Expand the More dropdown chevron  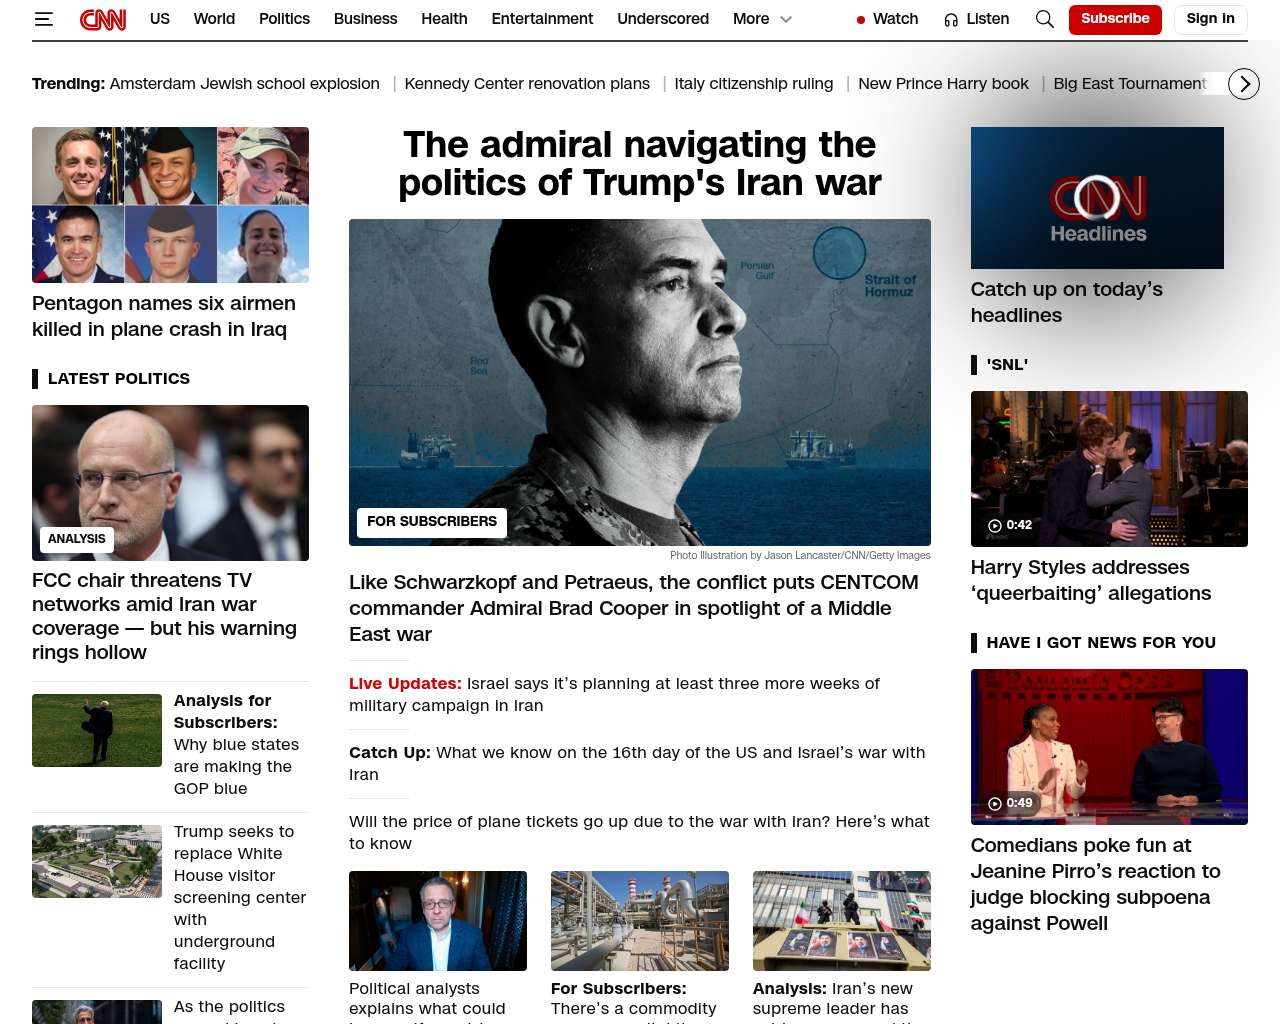click(786, 19)
